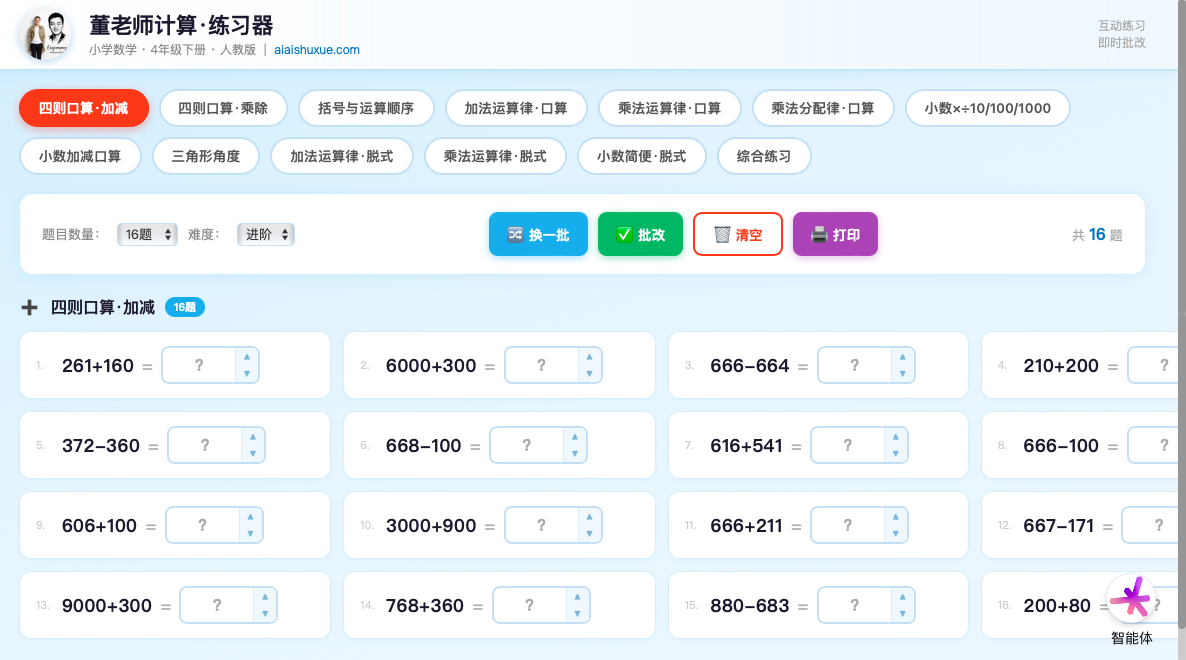
Task: Click the teacher avatar logo
Action: tap(46, 35)
